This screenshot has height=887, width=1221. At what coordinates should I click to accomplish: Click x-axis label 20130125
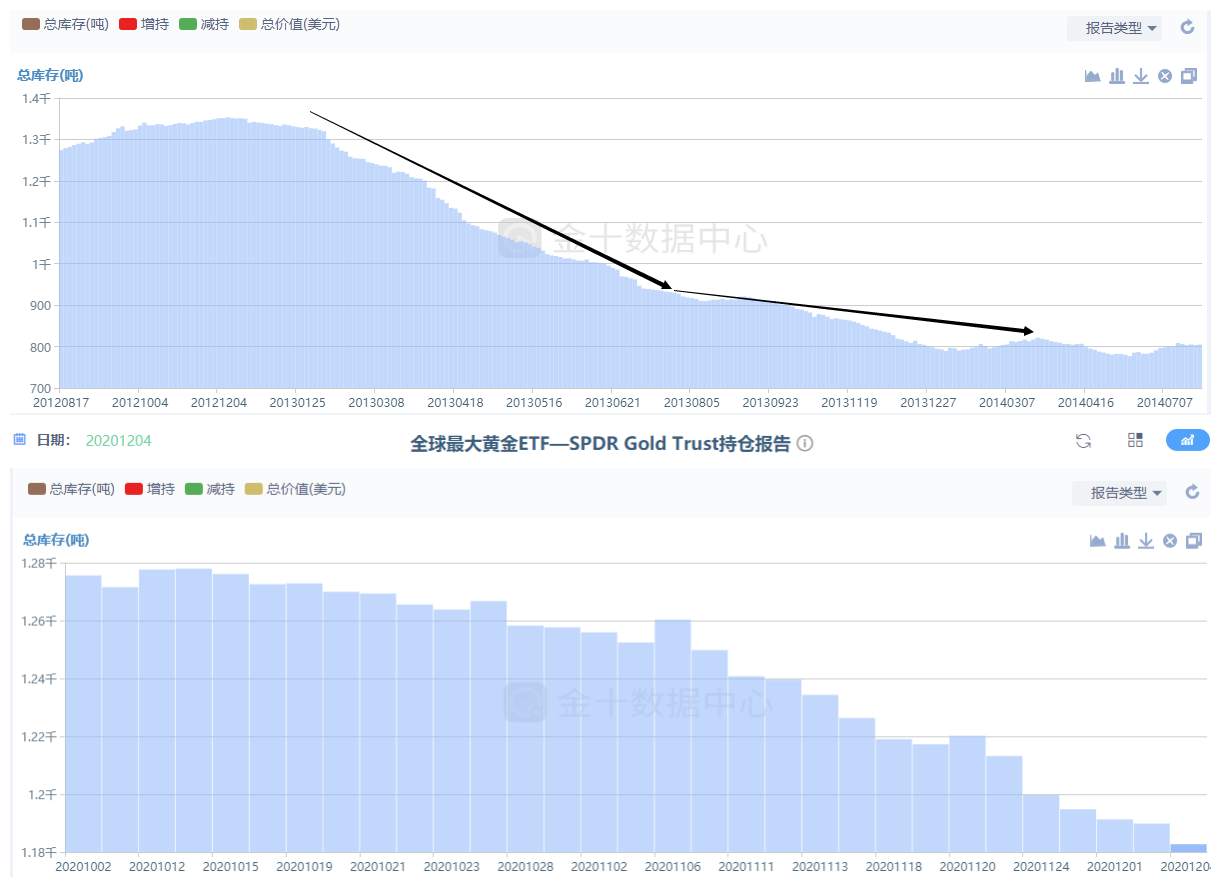pyautogui.click(x=296, y=402)
